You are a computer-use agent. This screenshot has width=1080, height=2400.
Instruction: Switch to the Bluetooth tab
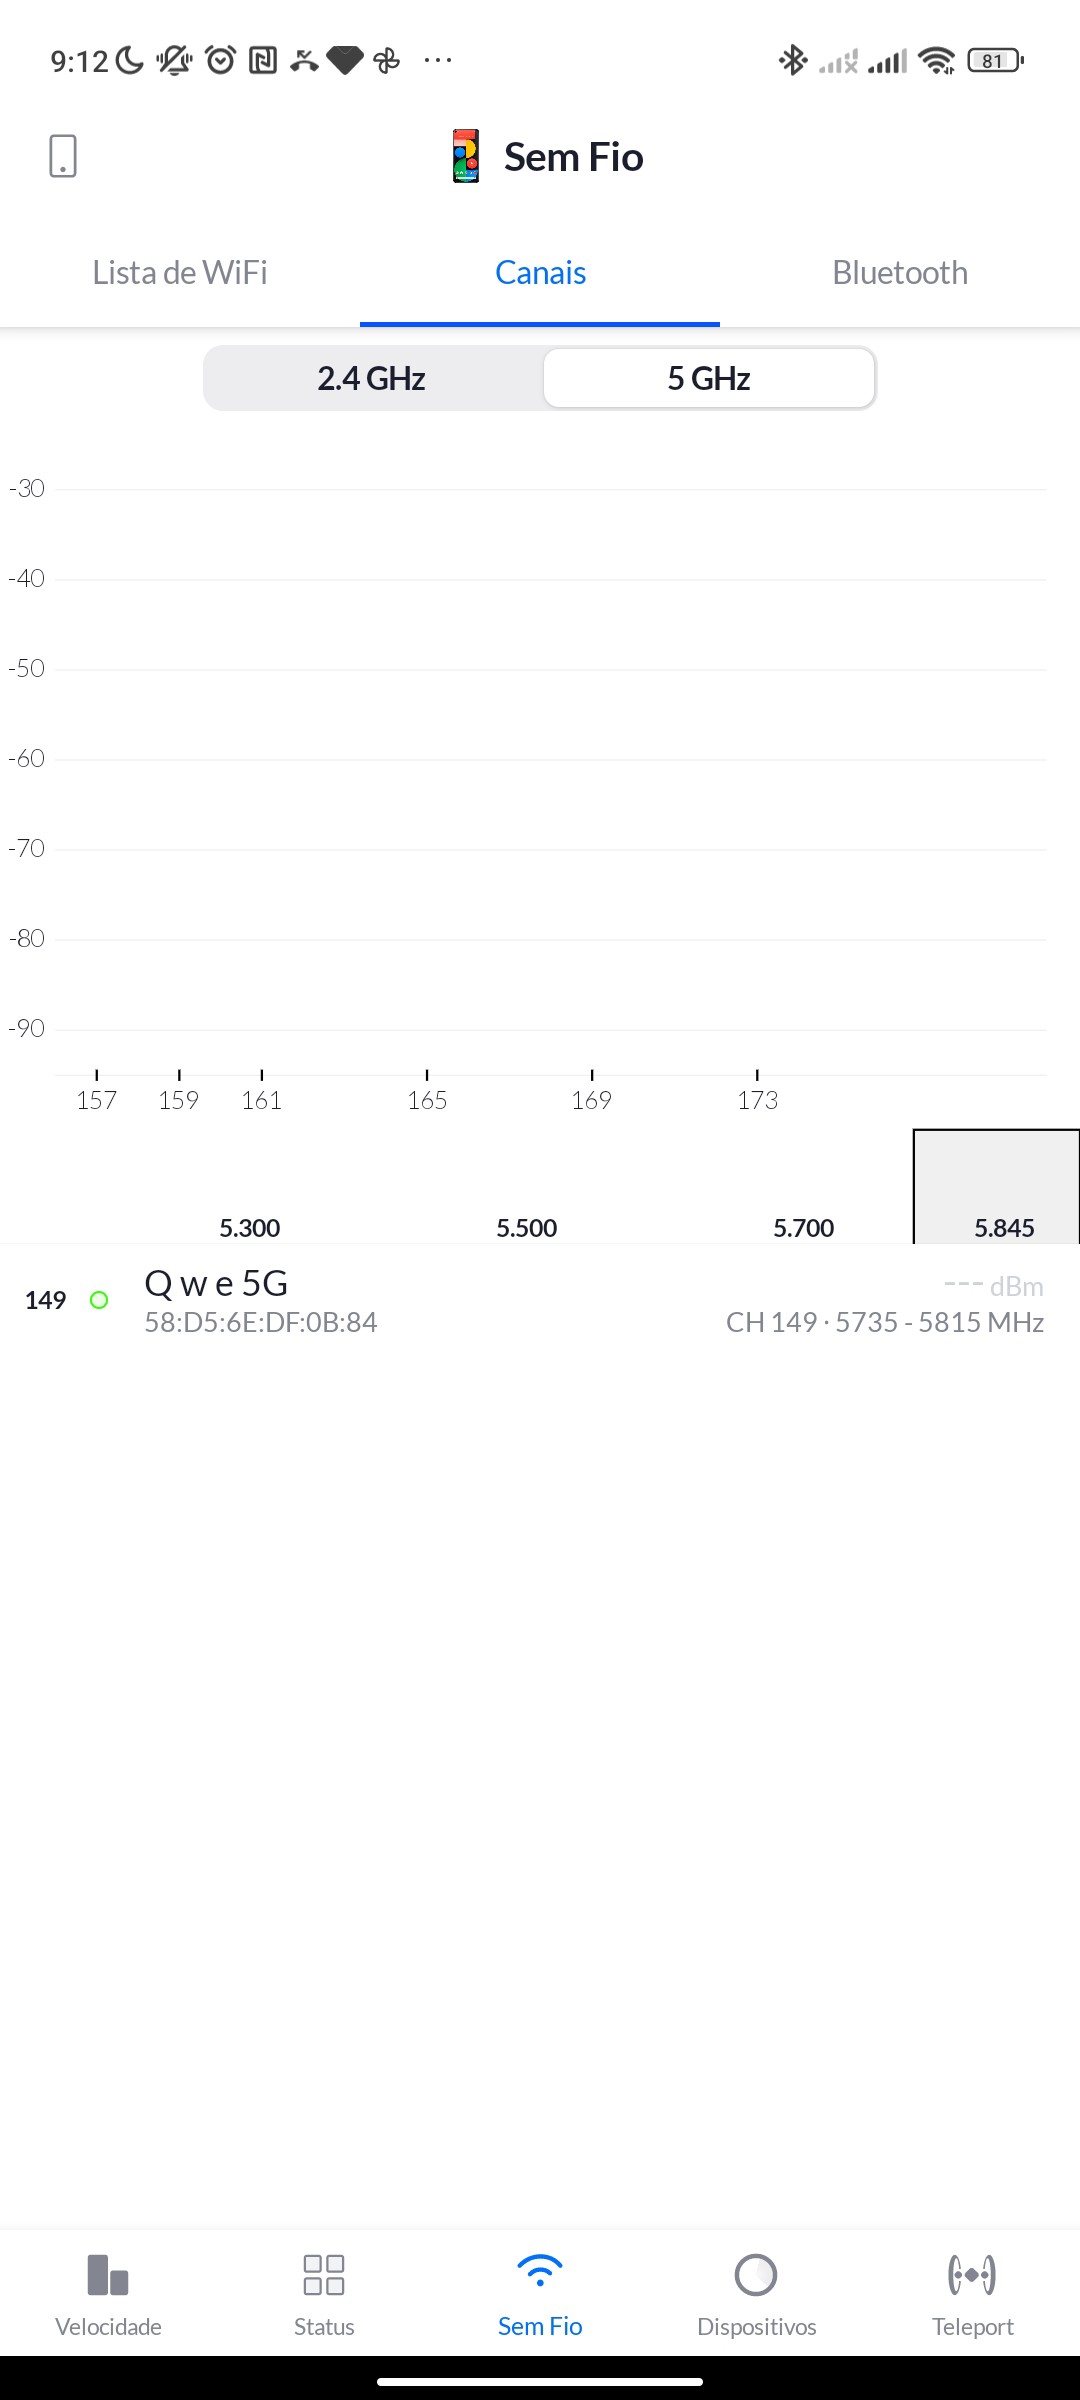900,273
